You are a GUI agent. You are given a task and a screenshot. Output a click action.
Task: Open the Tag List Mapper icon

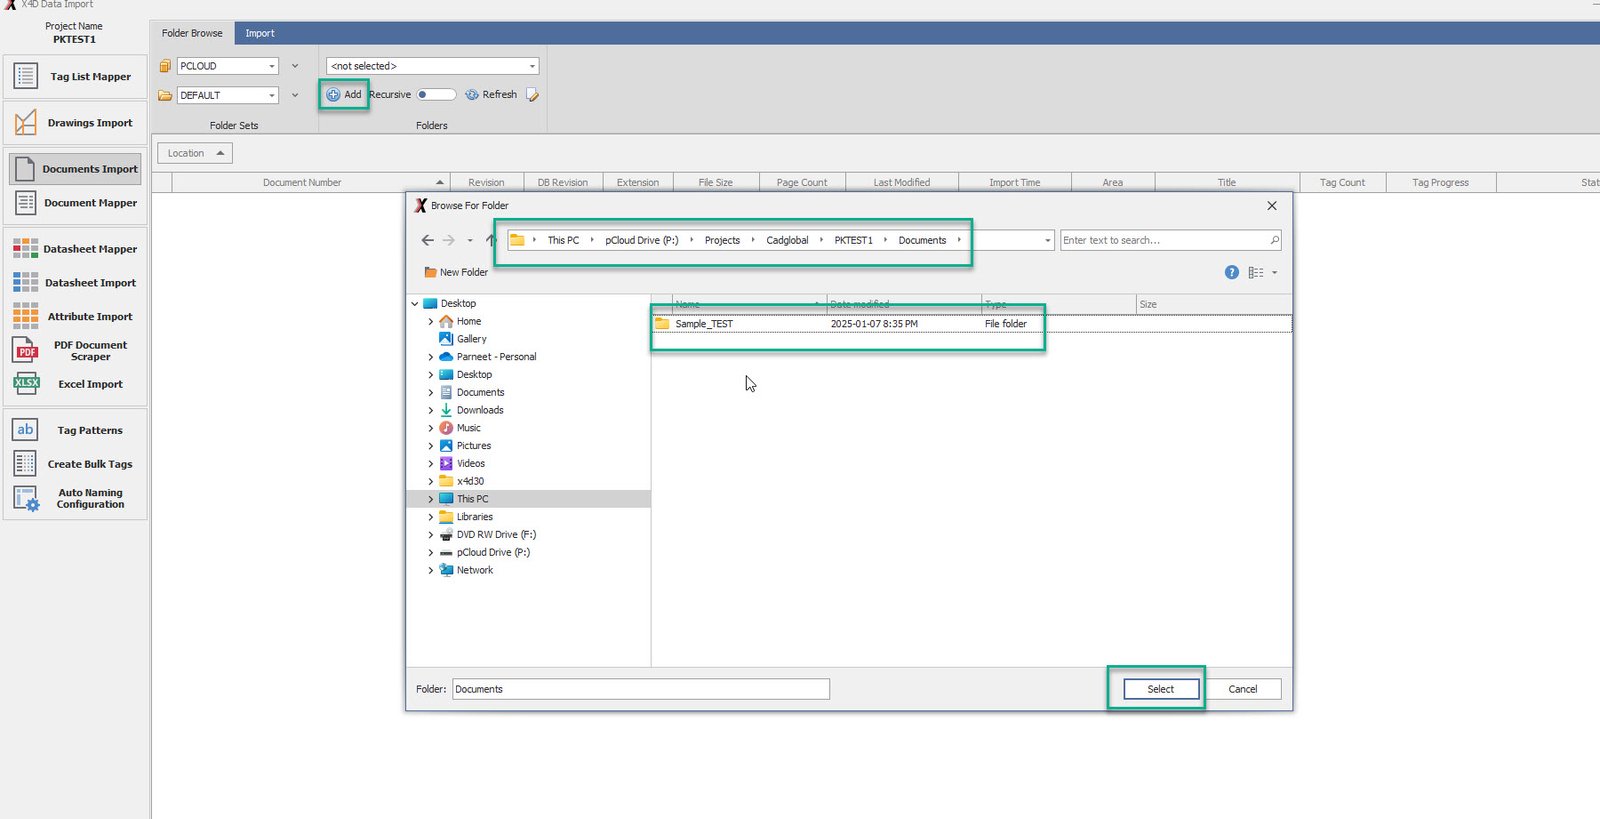coord(26,76)
